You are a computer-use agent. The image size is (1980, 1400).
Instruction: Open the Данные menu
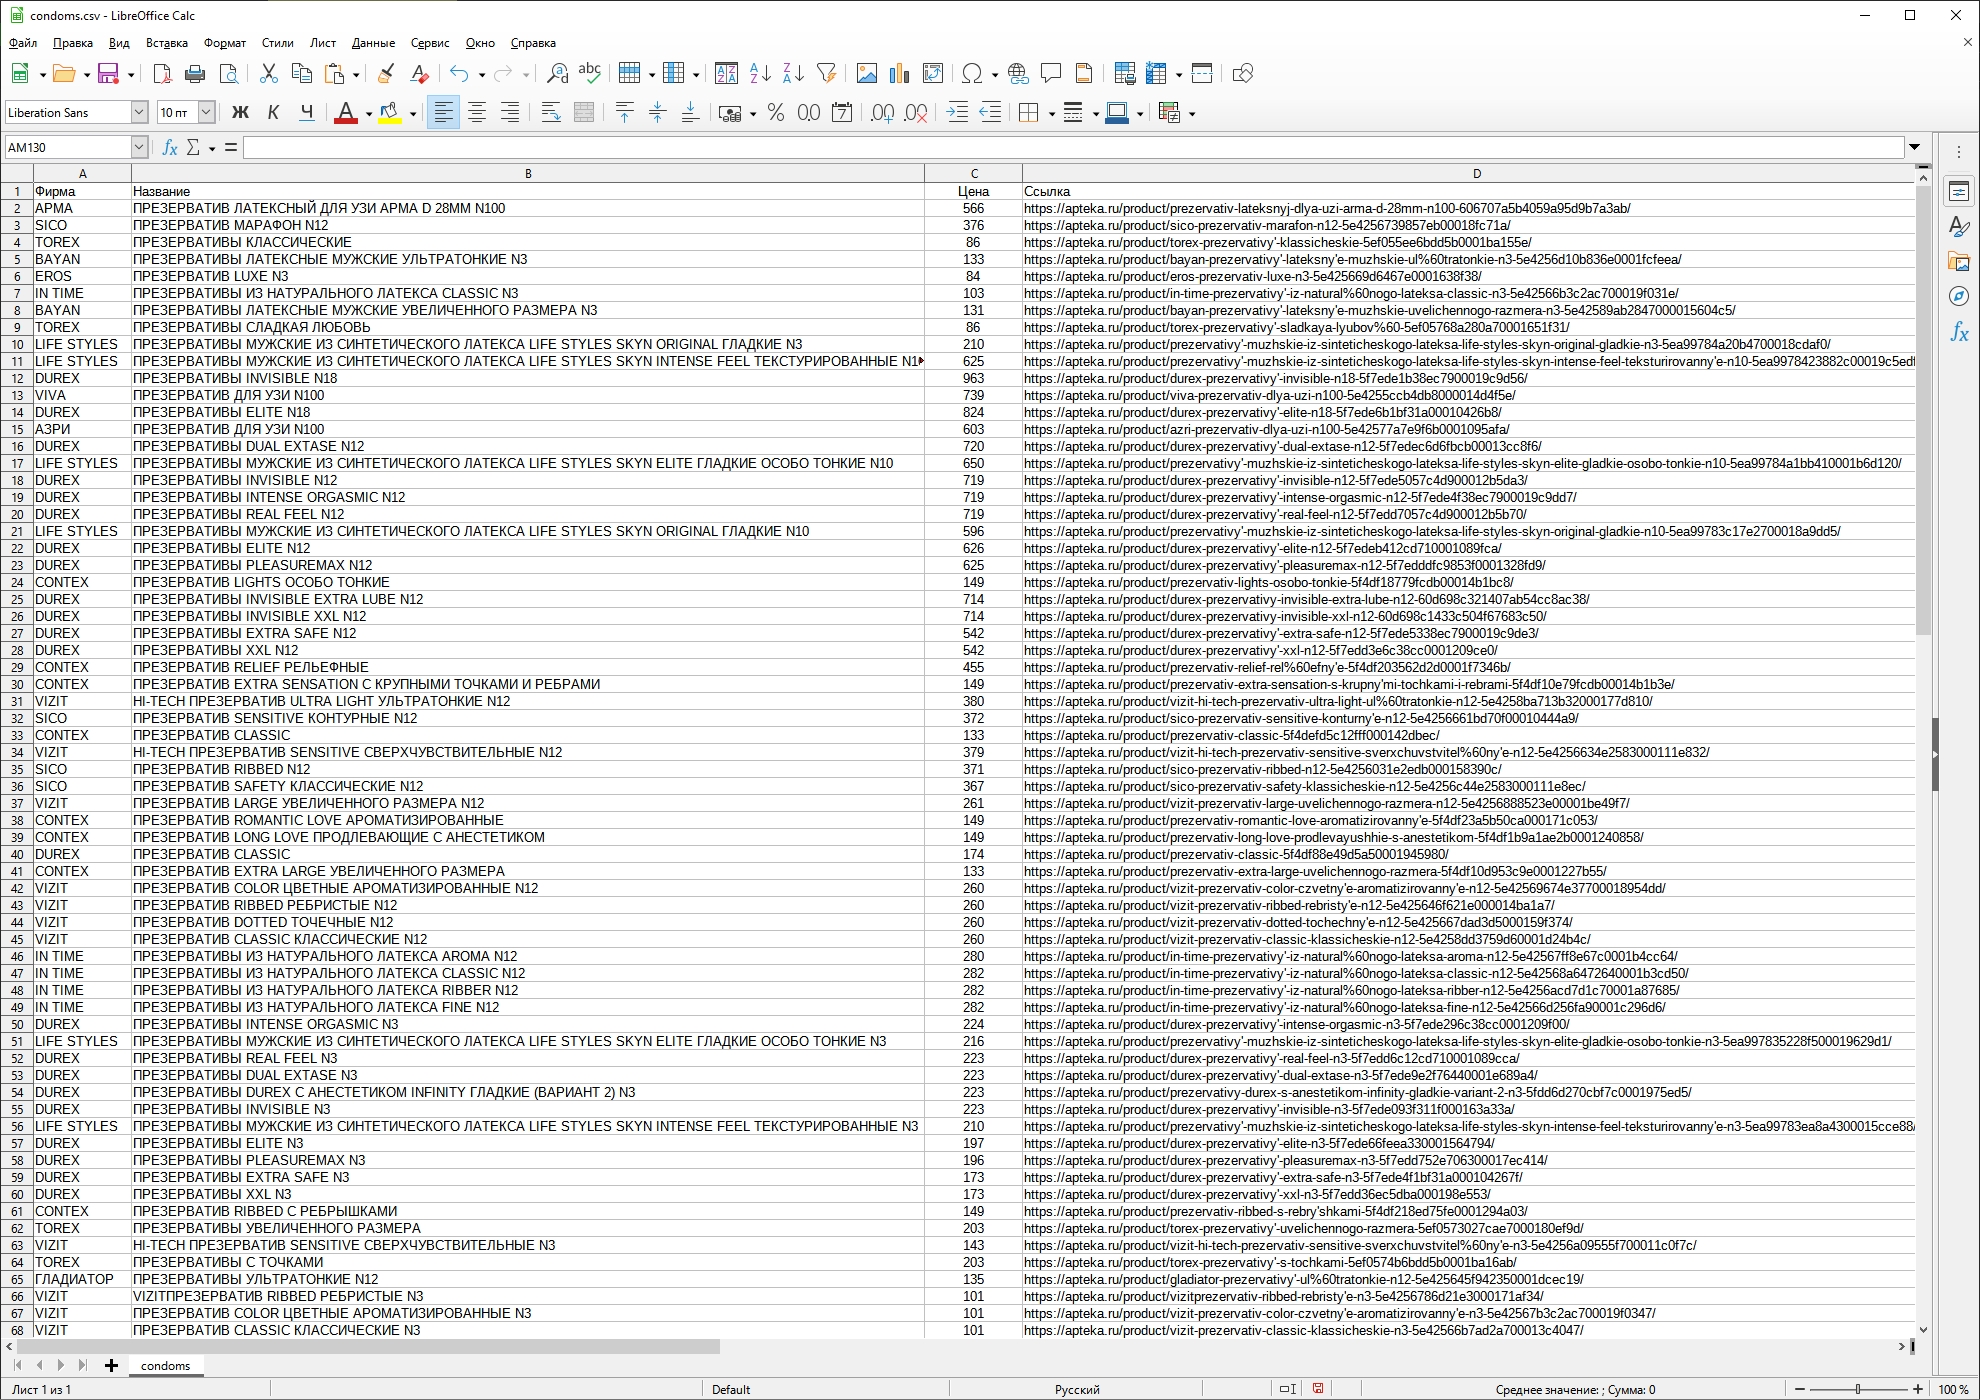(373, 43)
